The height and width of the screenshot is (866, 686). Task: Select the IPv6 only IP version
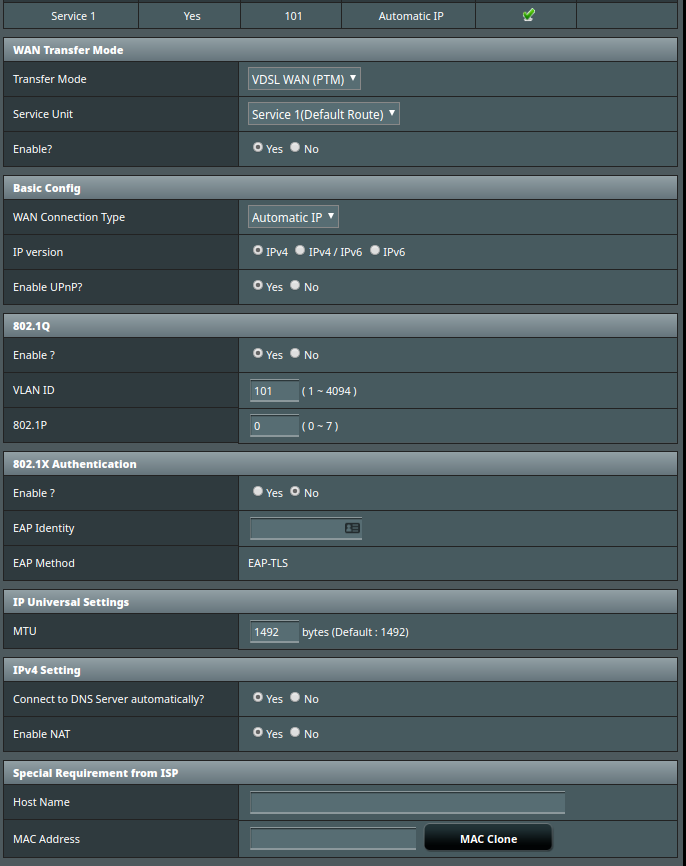pyautogui.click(x=375, y=251)
